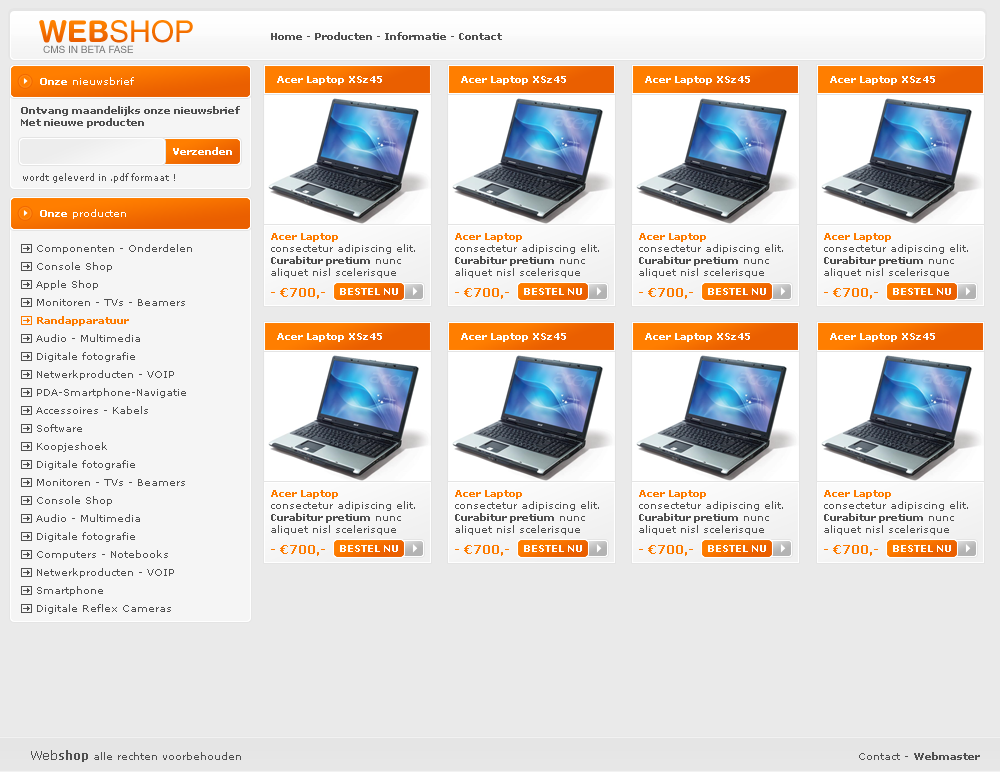The height and width of the screenshot is (772, 1000).
Task: Click the arrow icon beside Koopjeshoek
Action: tap(26, 447)
